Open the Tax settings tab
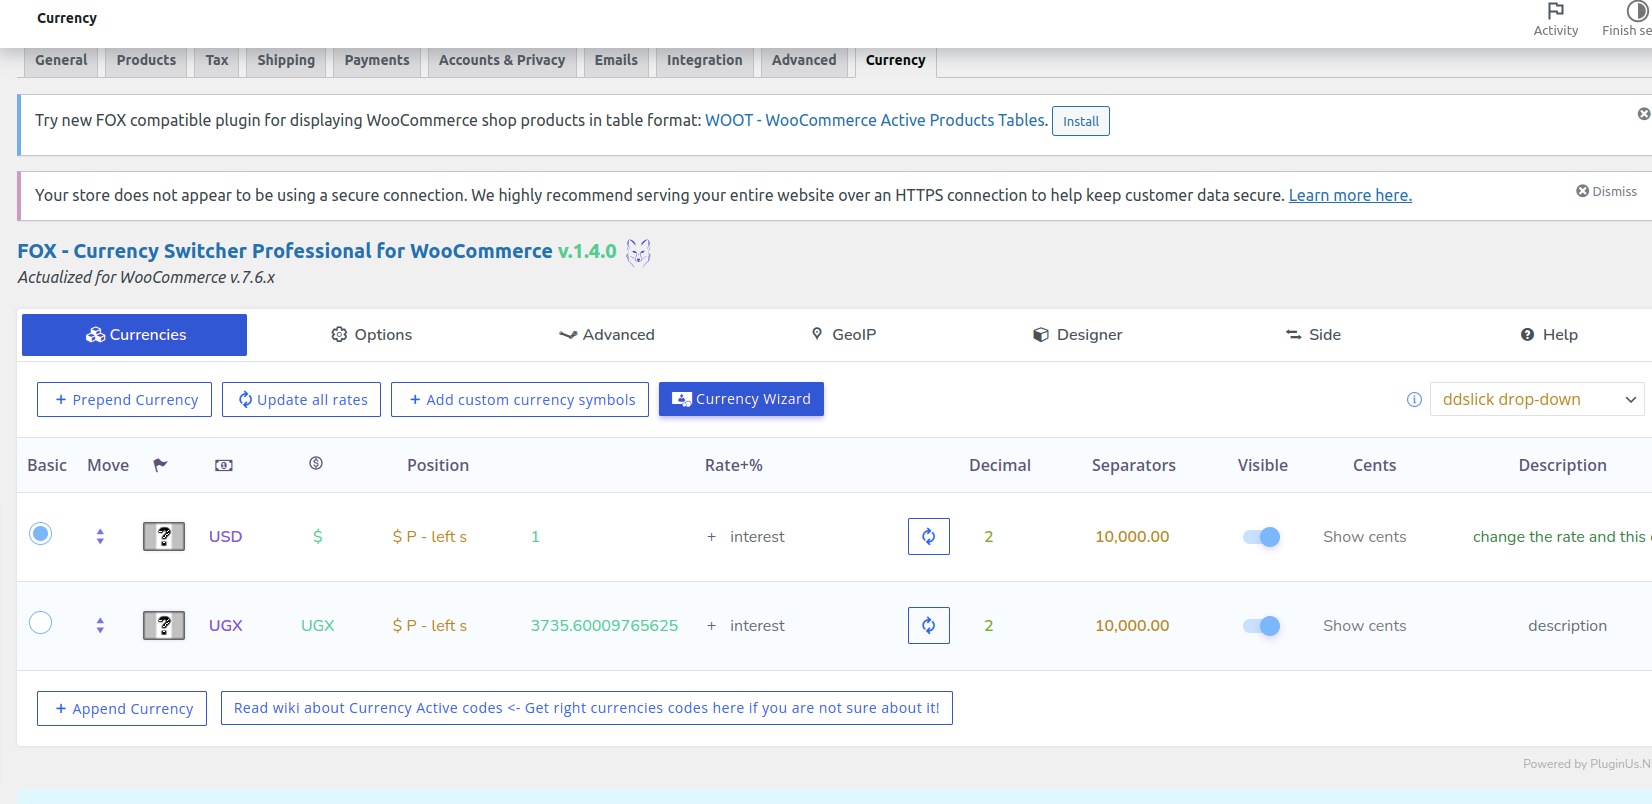The height and width of the screenshot is (804, 1652). (x=217, y=61)
